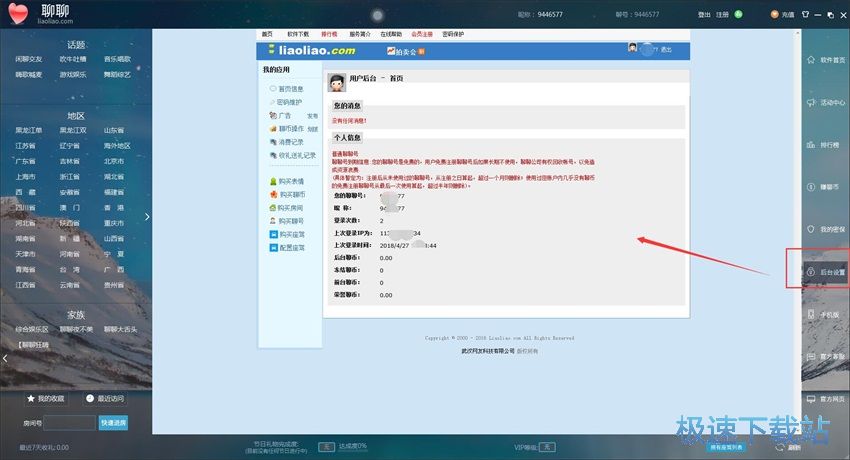Open 赚聊币 coin icon in right sidebar
Screen dimensions: 850x460
811,187
